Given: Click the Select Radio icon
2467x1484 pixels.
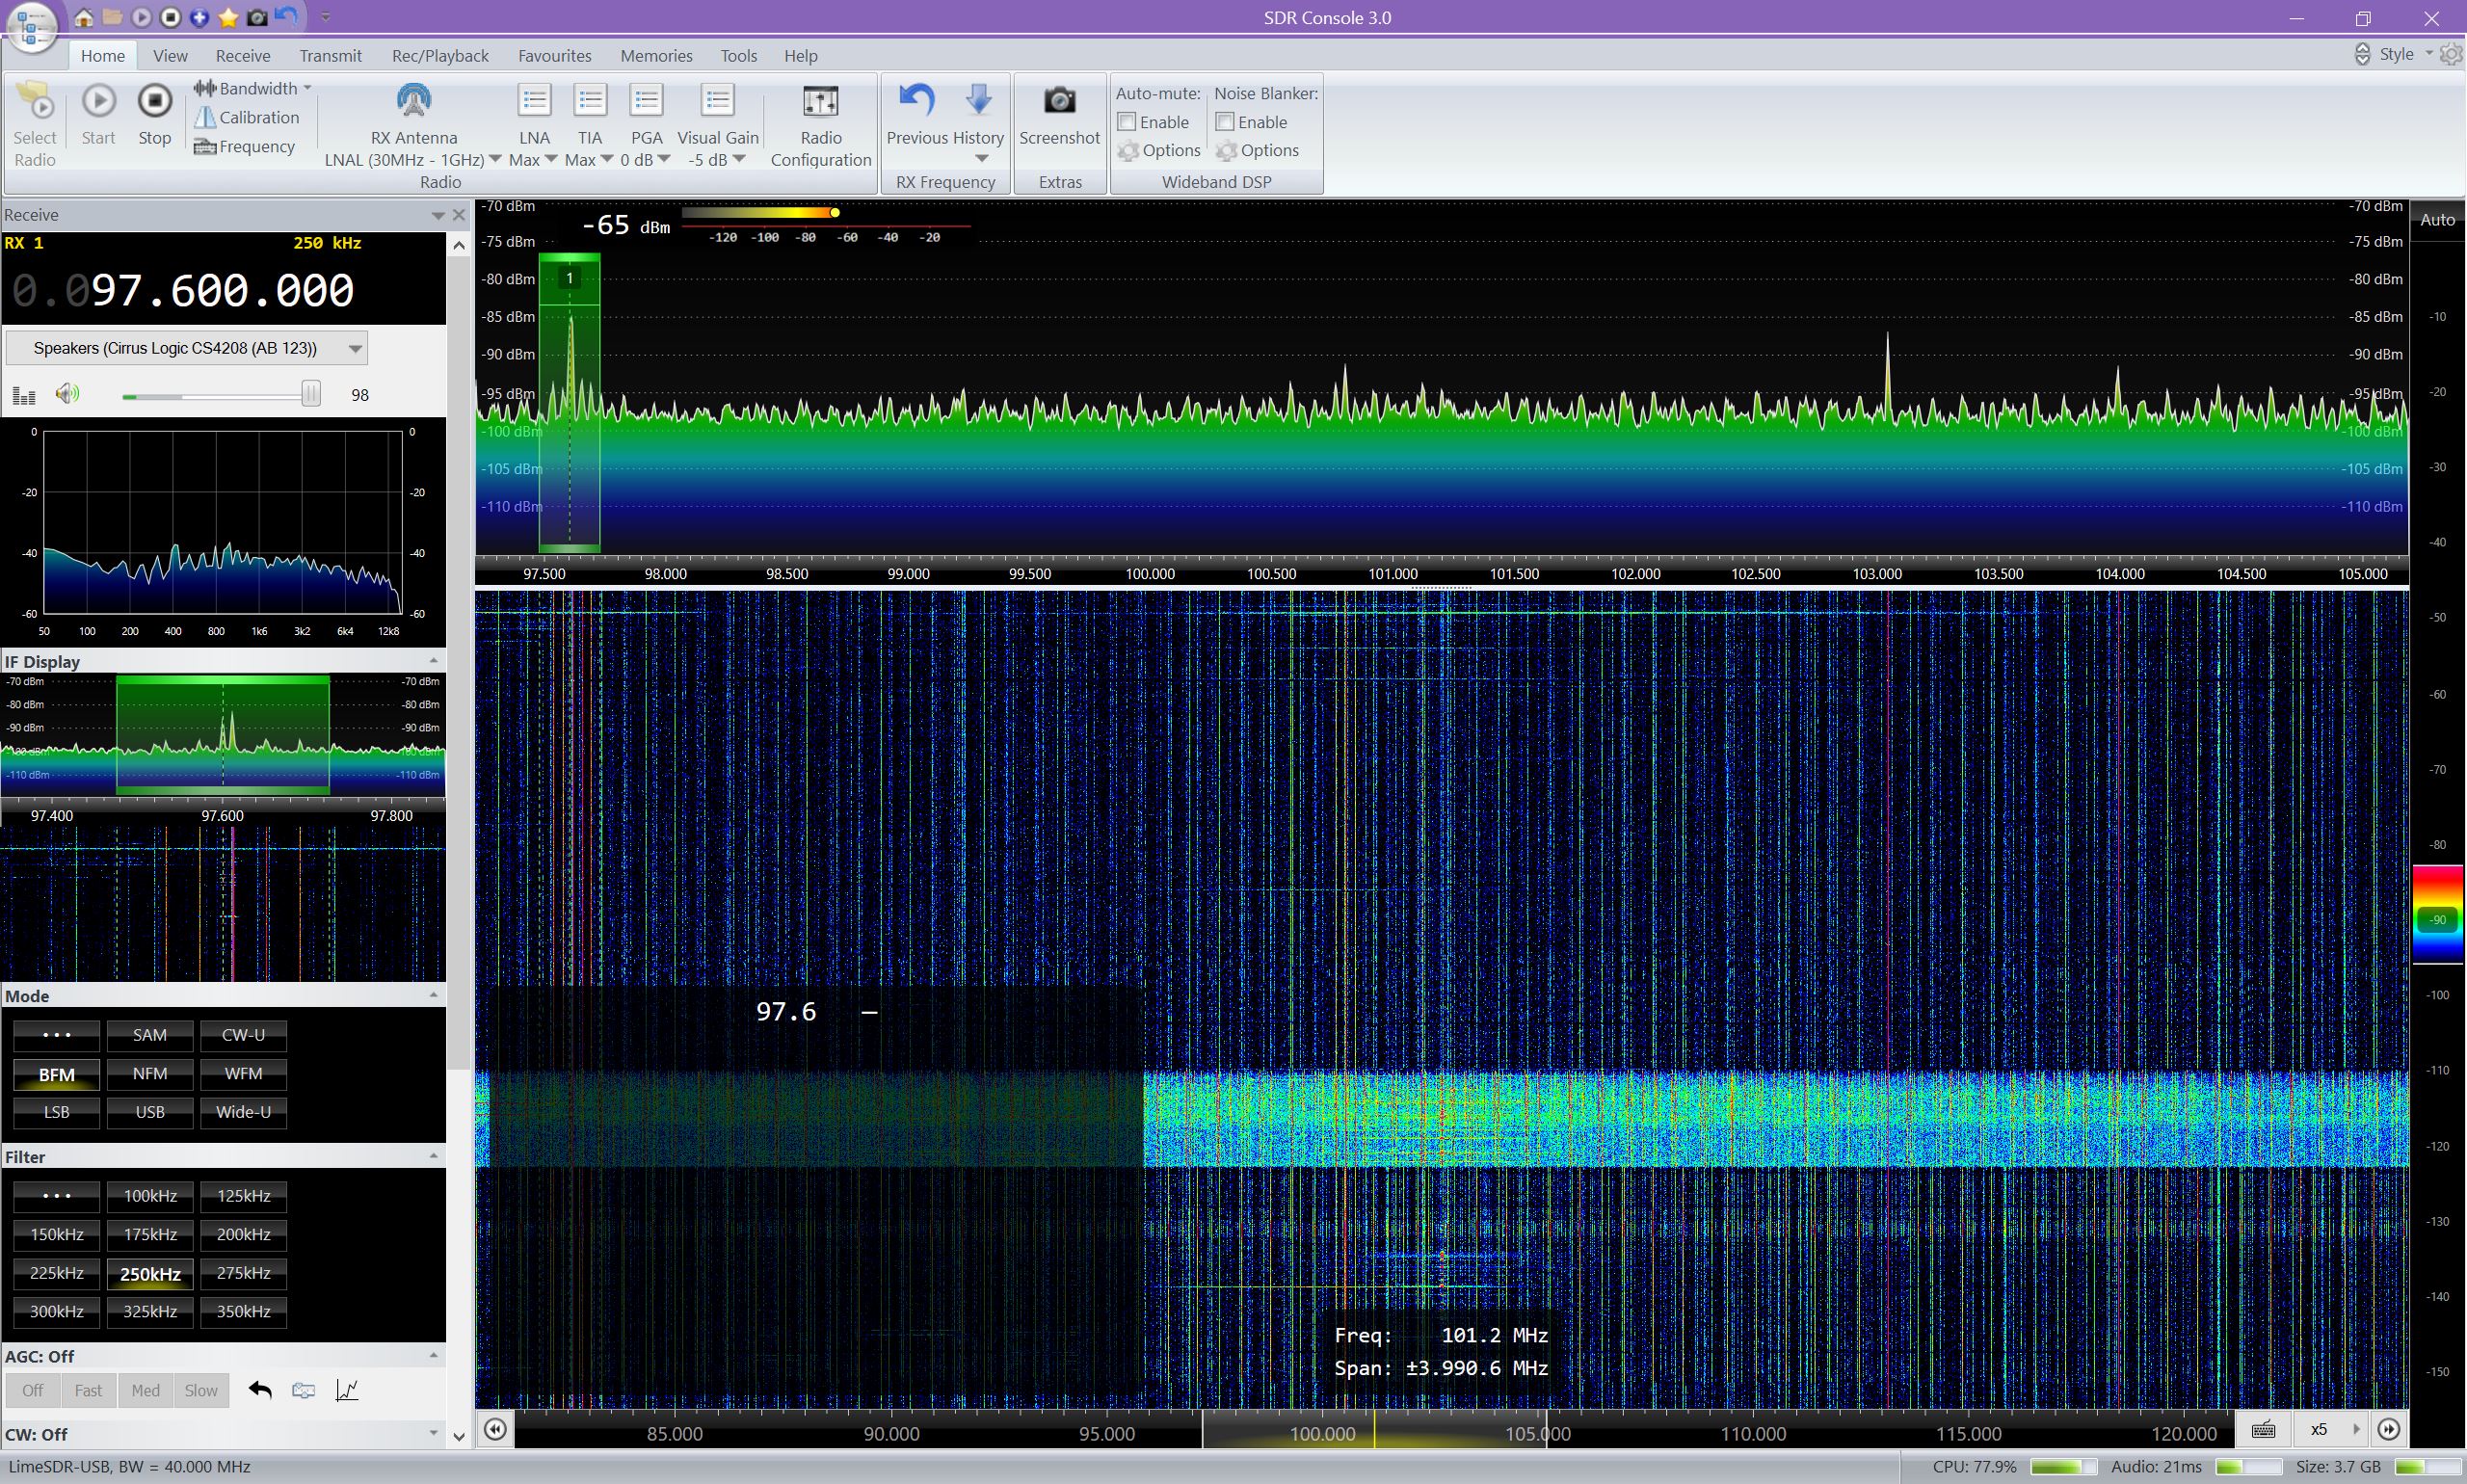Looking at the screenshot, I should (35, 101).
